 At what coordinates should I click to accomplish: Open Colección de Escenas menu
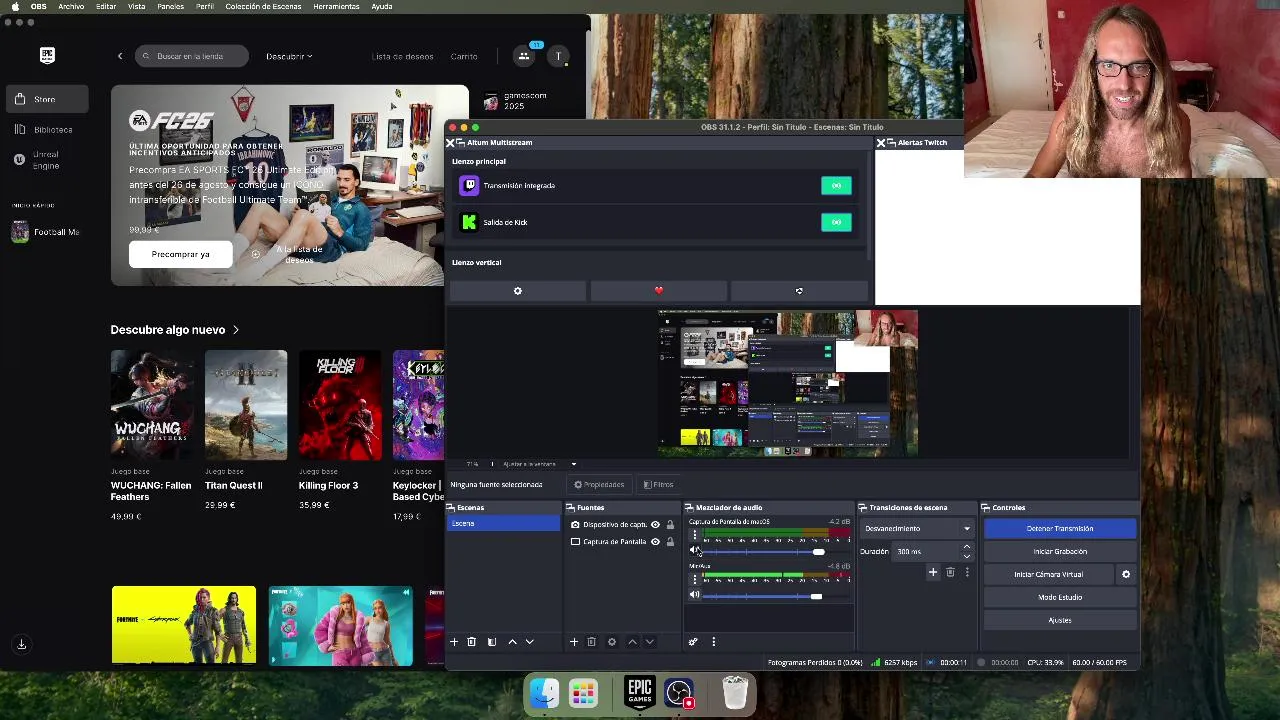tap(263, 6)
